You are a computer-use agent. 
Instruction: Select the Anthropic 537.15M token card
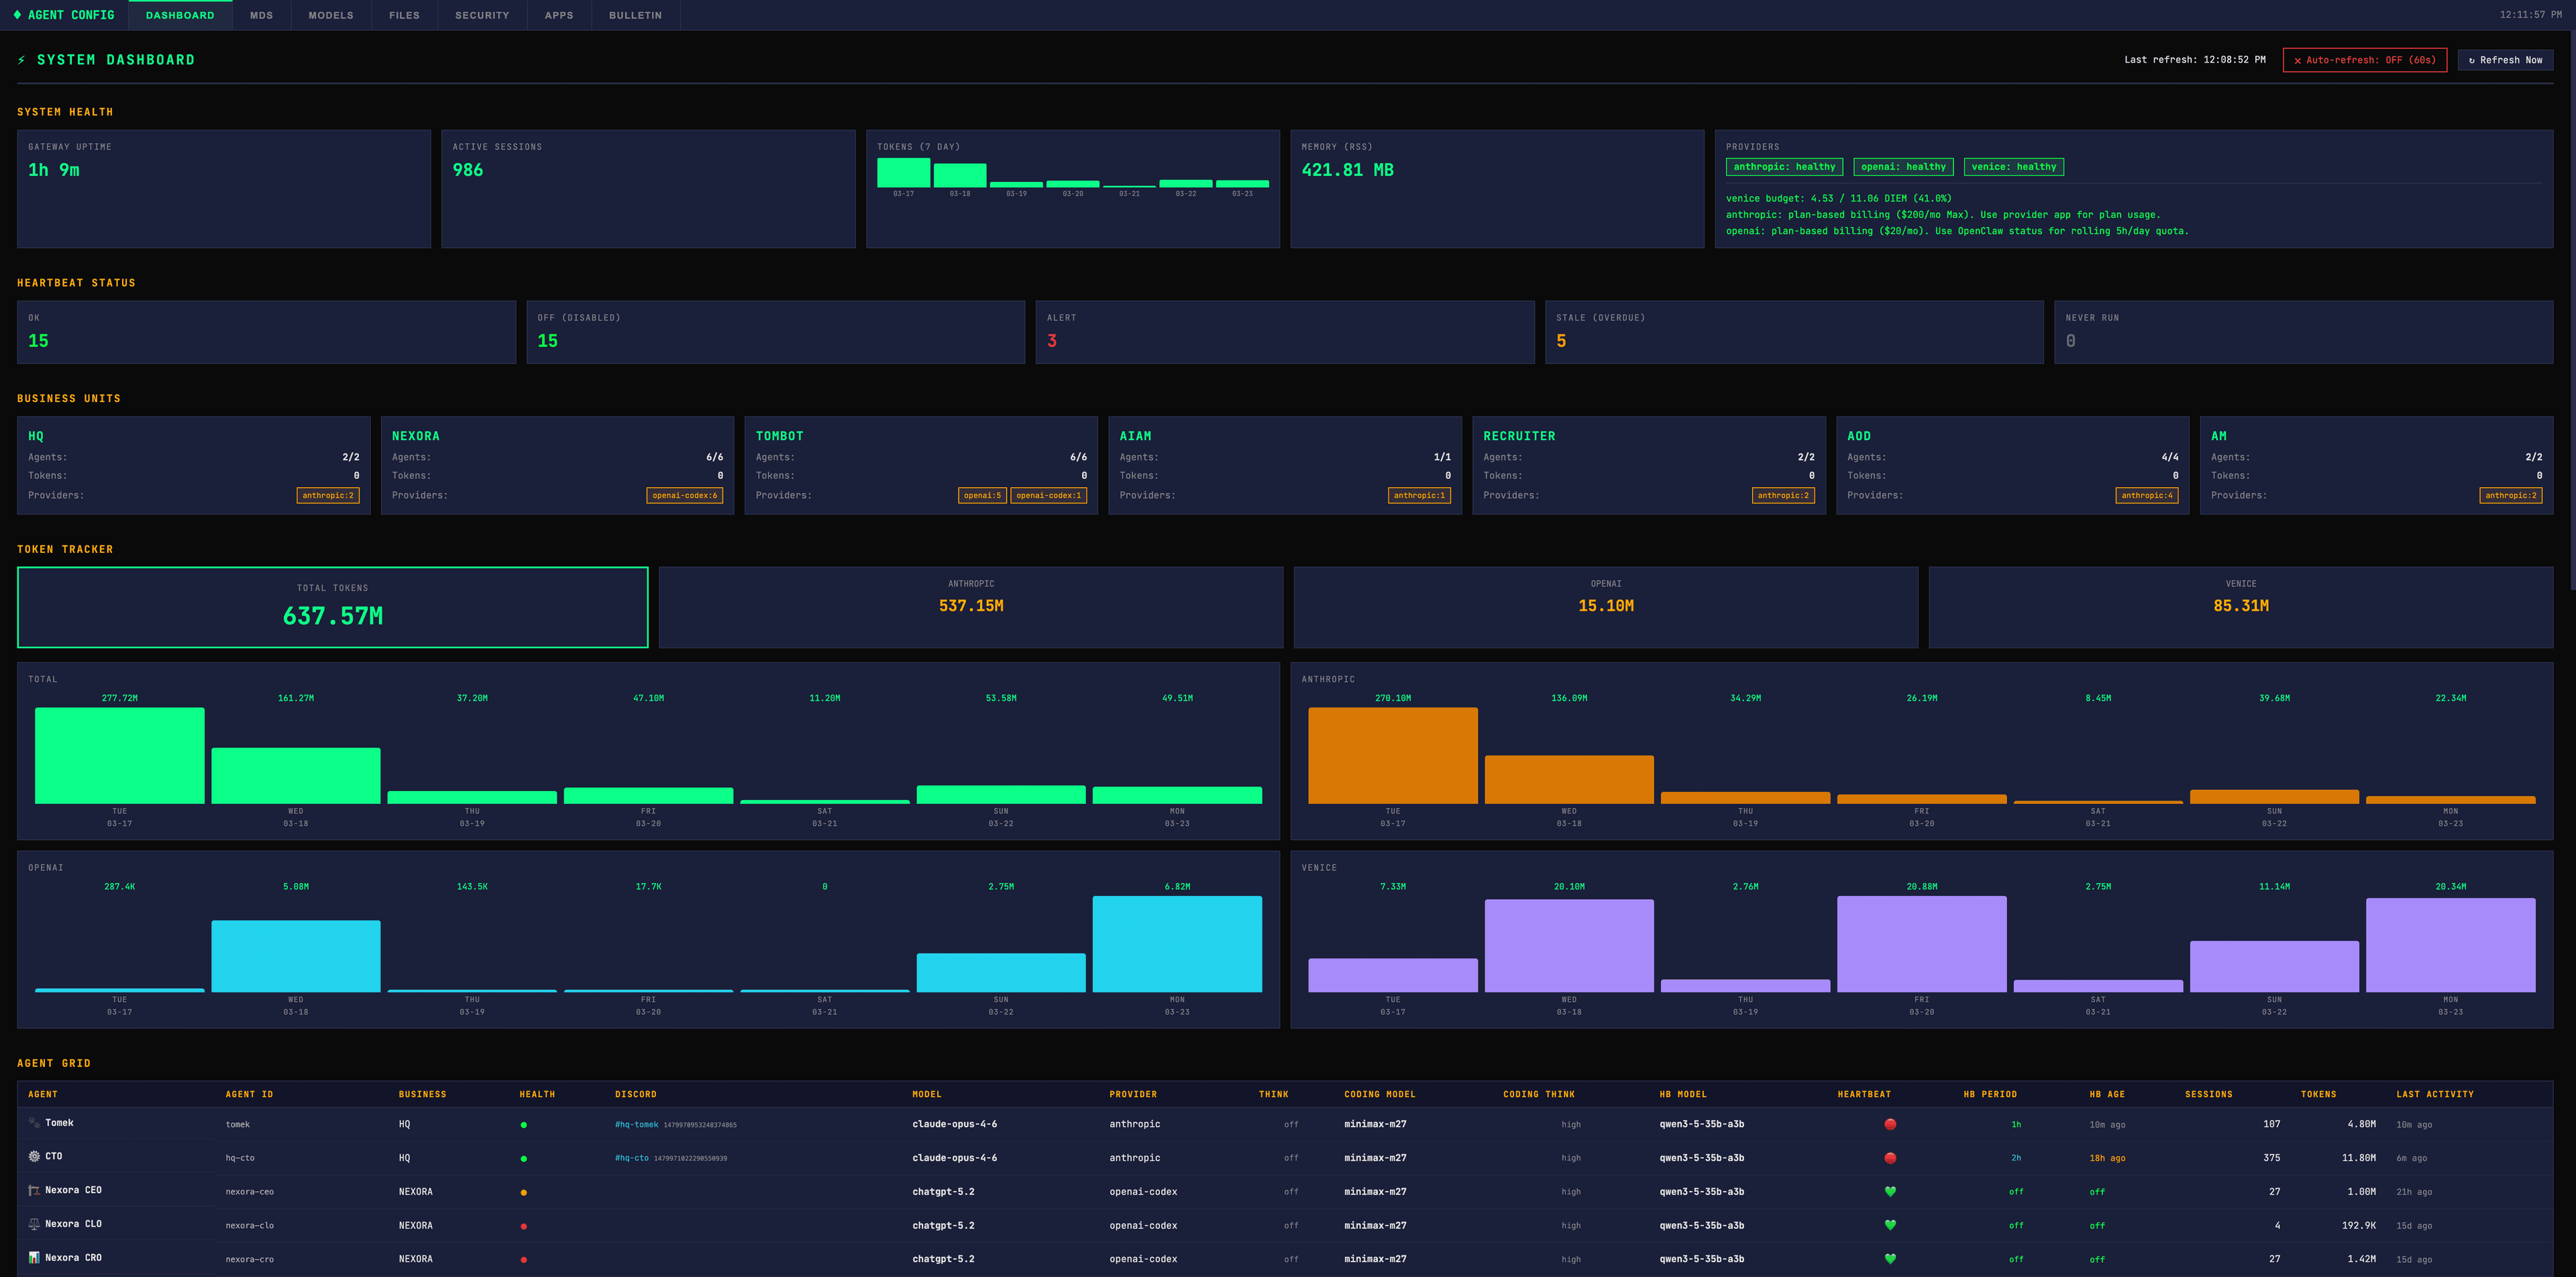click(971, 607)
